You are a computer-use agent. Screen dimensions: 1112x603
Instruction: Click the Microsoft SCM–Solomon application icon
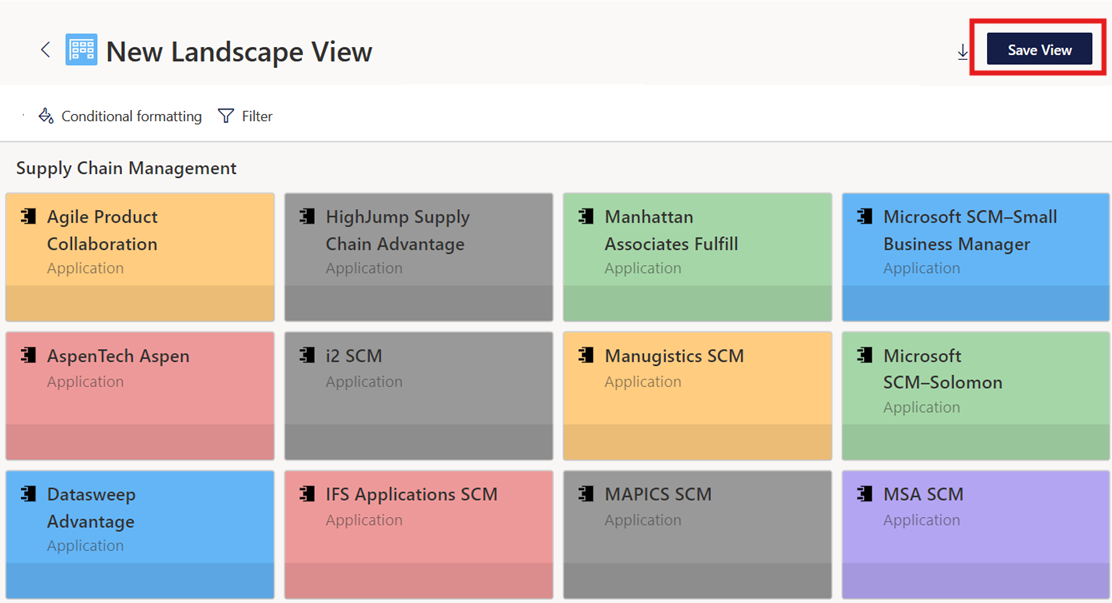click(x=864, y=355)
